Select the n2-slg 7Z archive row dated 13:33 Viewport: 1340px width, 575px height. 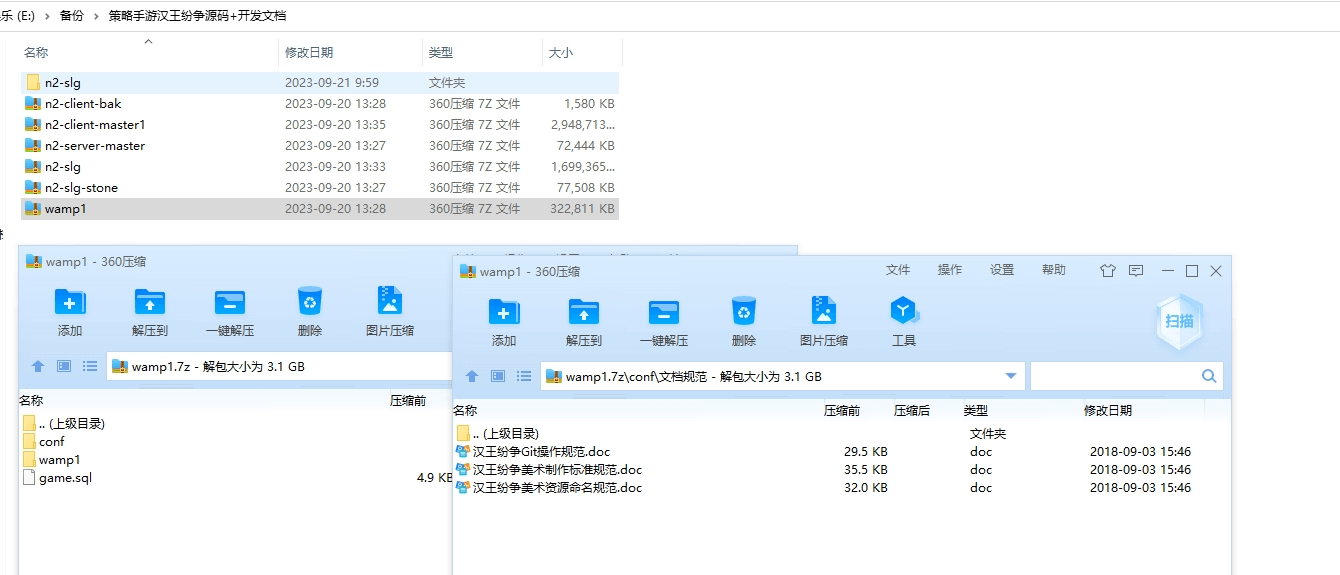(319, 166)
